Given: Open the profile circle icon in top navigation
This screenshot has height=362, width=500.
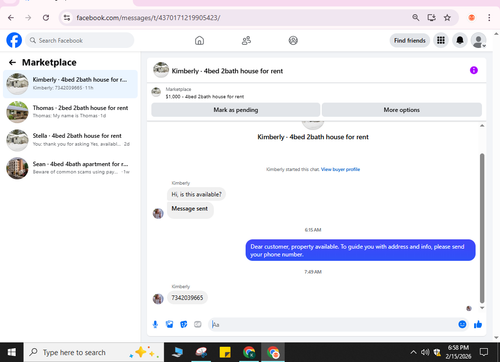Looking at the screenshot, I should [293, 41].
